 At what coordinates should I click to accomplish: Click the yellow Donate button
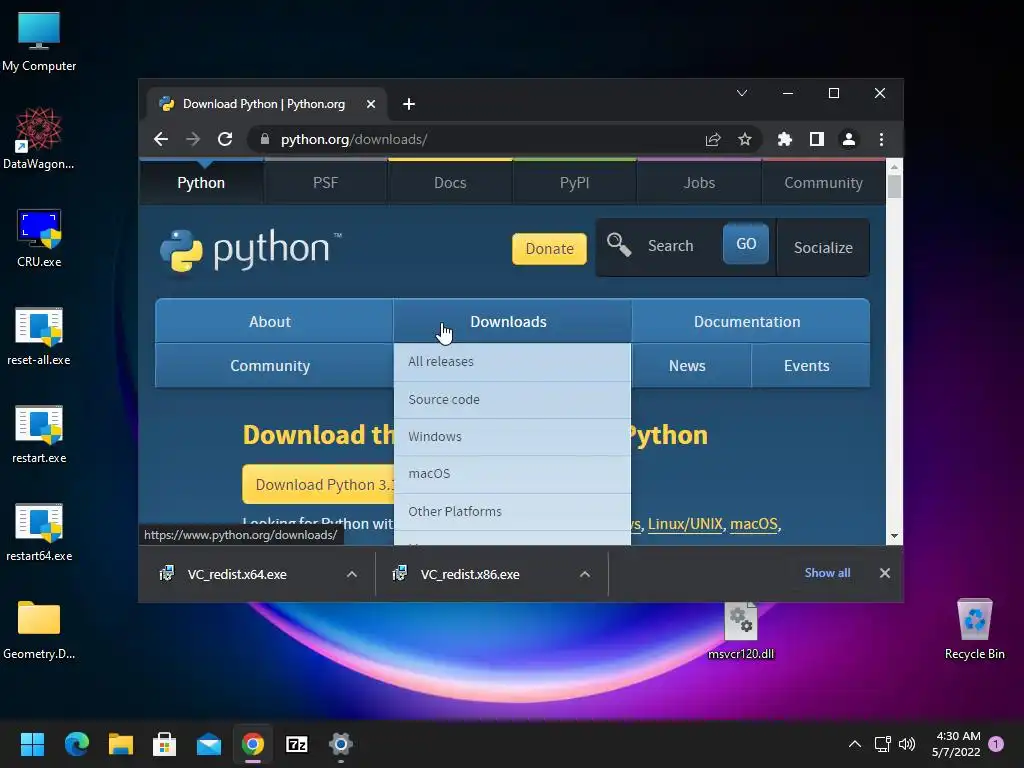[x=549, y=249]
